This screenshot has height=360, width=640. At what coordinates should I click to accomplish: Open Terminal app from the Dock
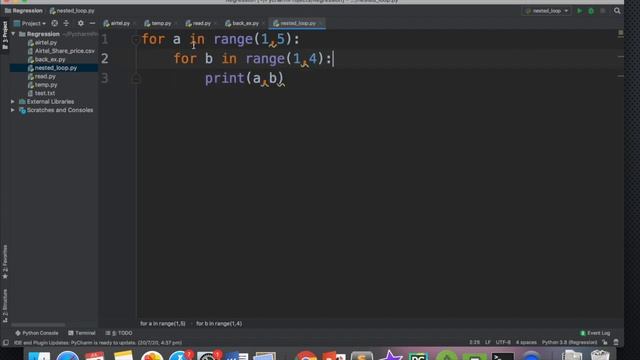coord(502,356)
